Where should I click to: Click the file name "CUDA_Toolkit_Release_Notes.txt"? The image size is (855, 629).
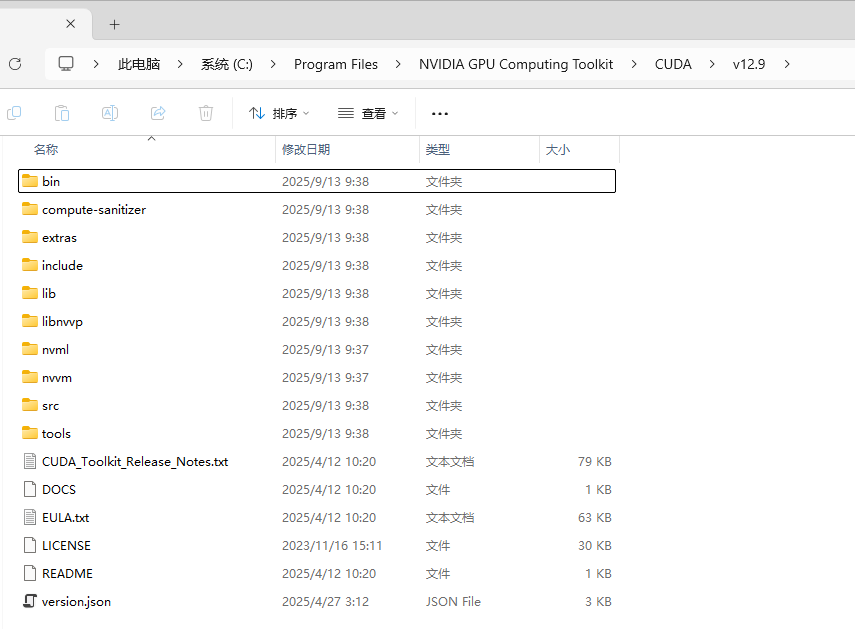[135, 462]
